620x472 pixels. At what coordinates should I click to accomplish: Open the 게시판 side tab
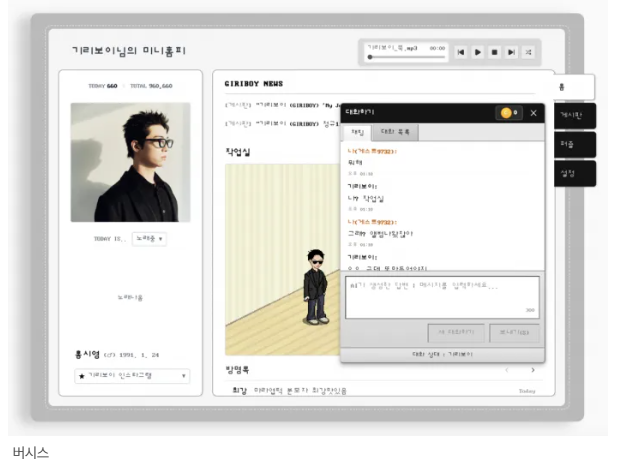pos(575,115)
